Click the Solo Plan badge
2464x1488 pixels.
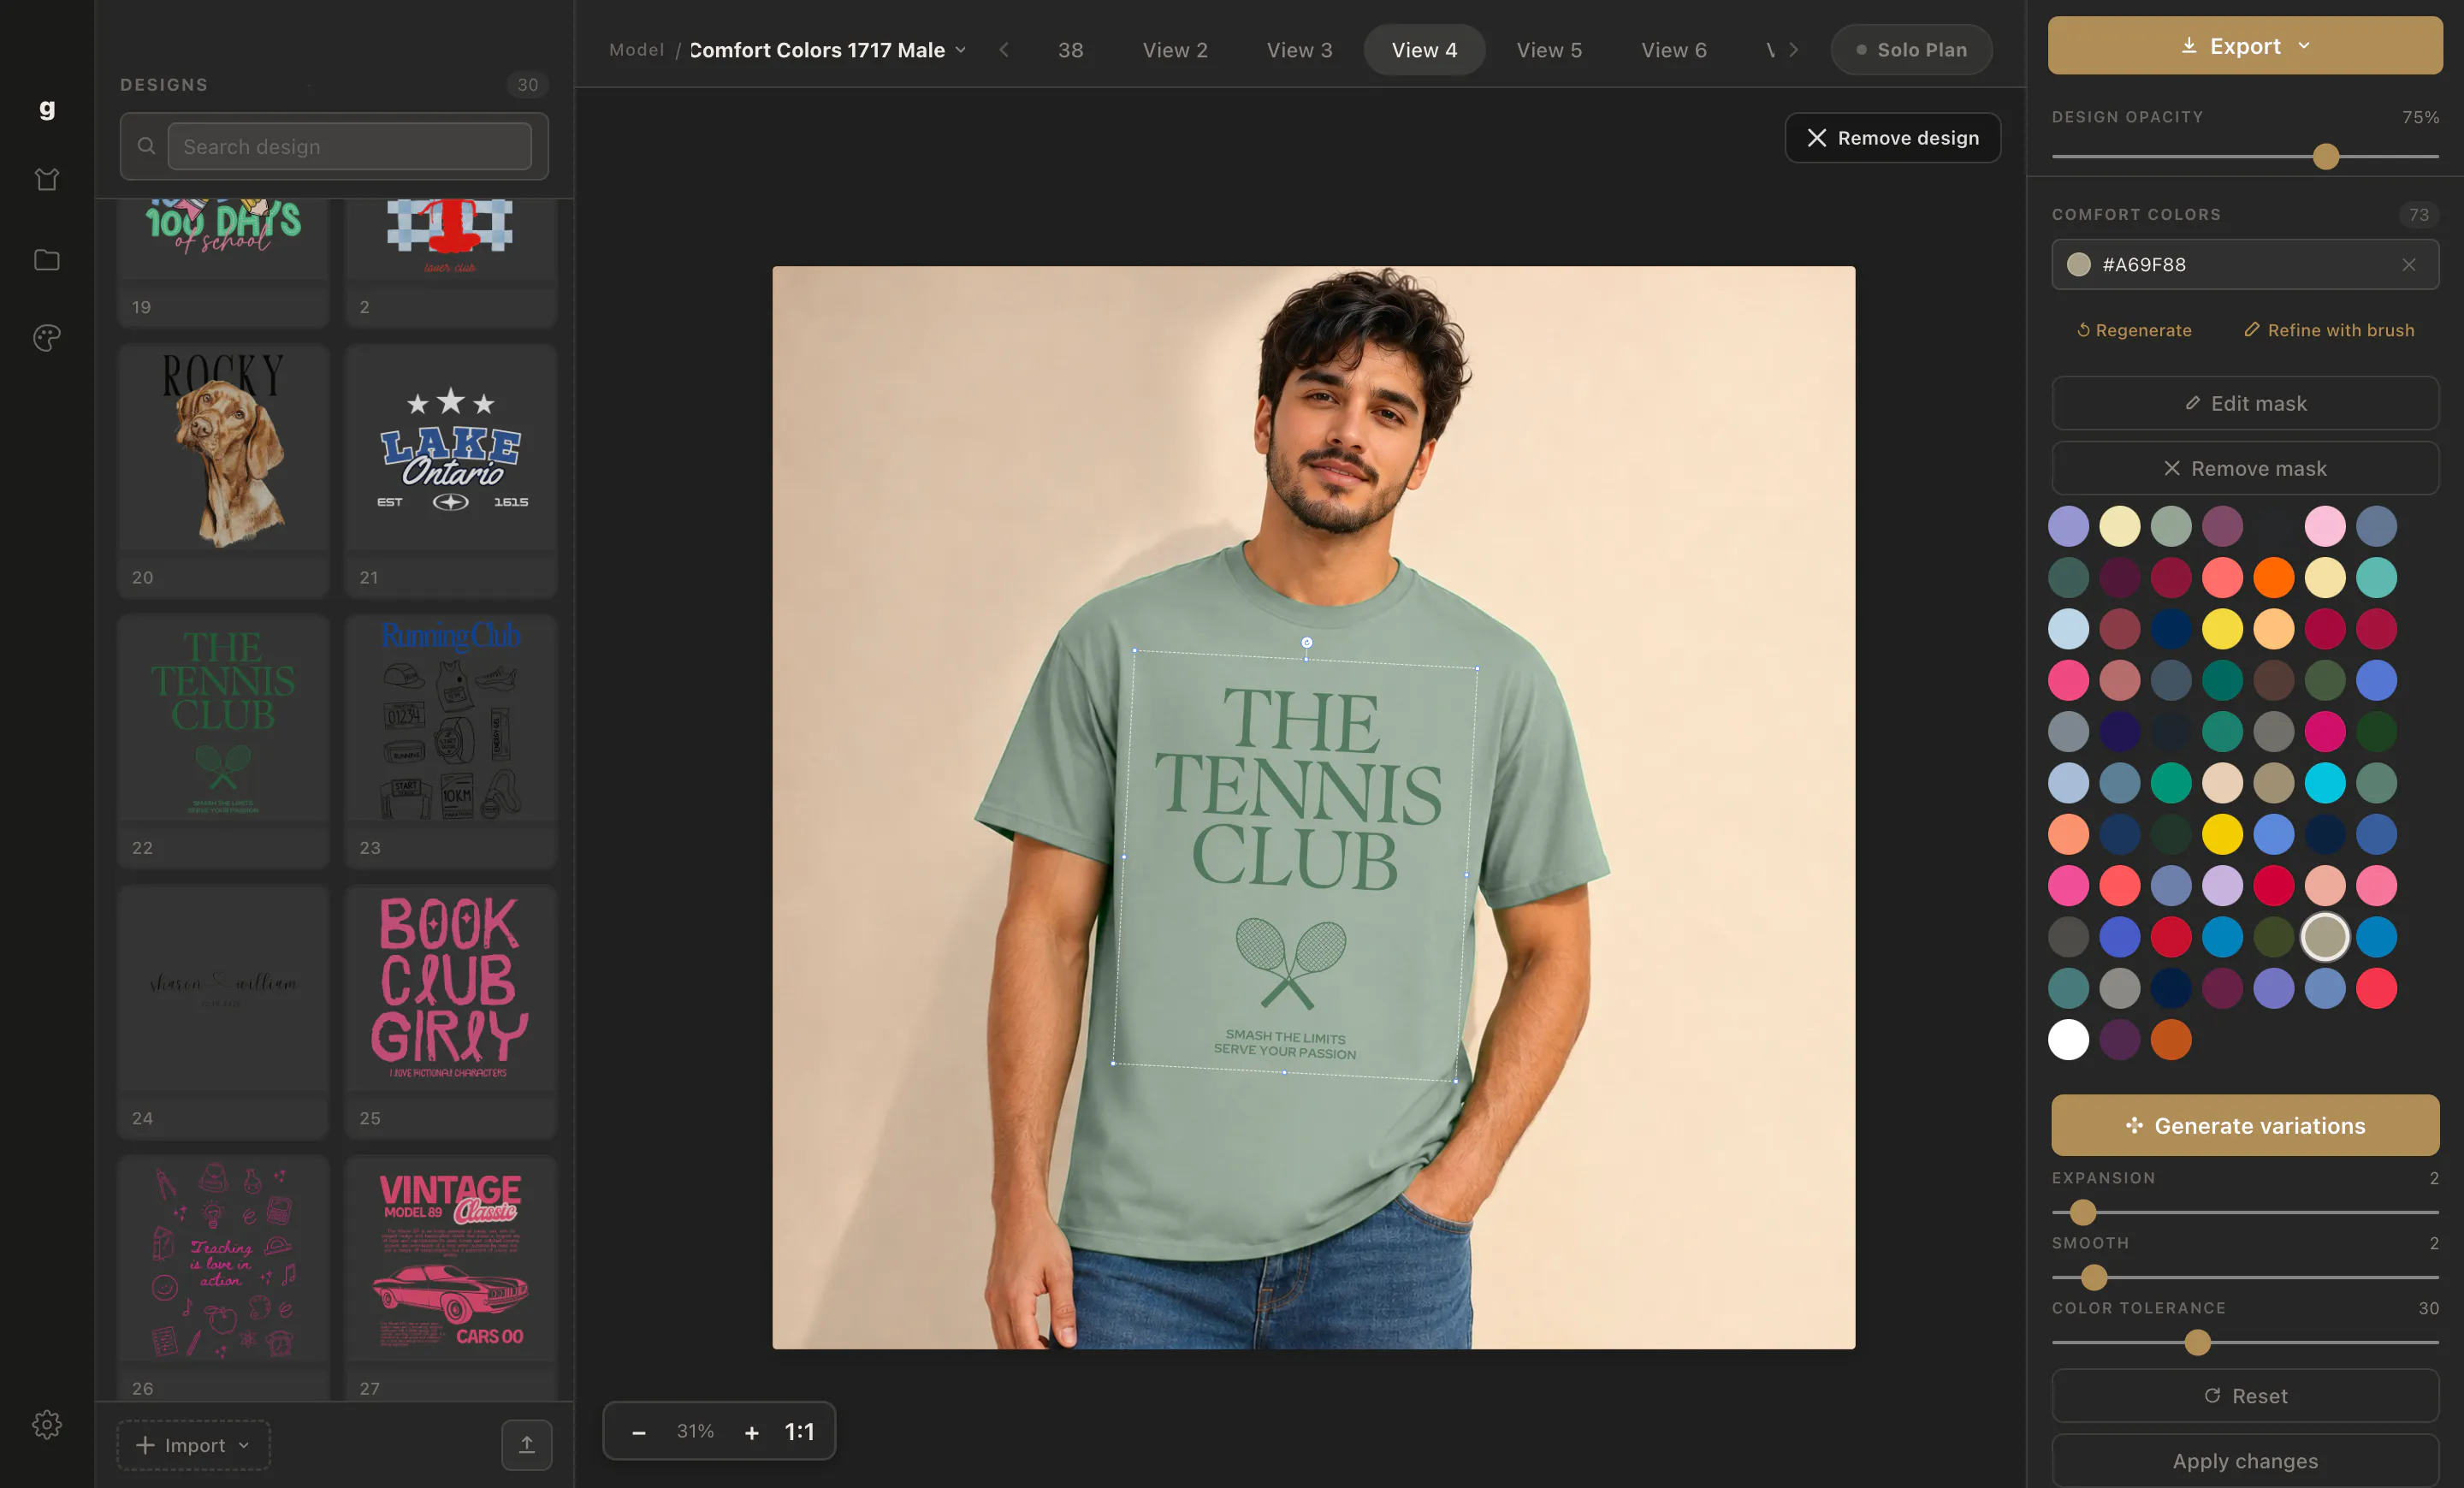[x=1911, y=50]
